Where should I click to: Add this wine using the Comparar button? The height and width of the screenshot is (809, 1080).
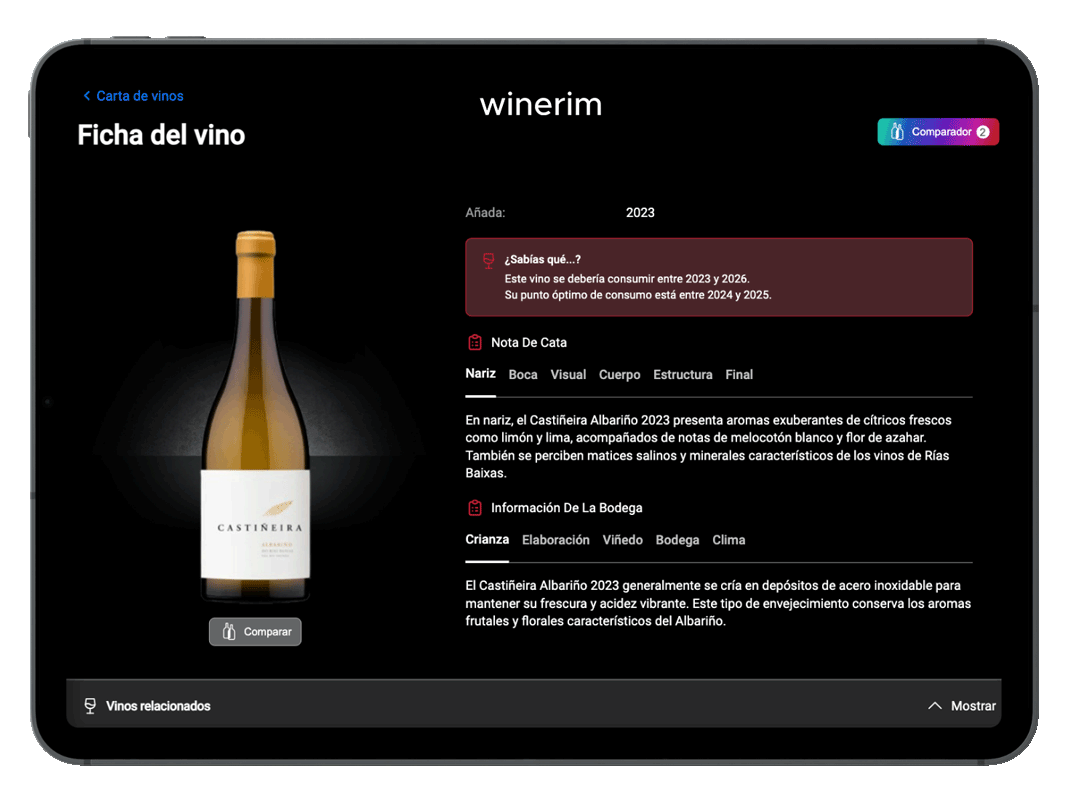click(x=255, y=631)
